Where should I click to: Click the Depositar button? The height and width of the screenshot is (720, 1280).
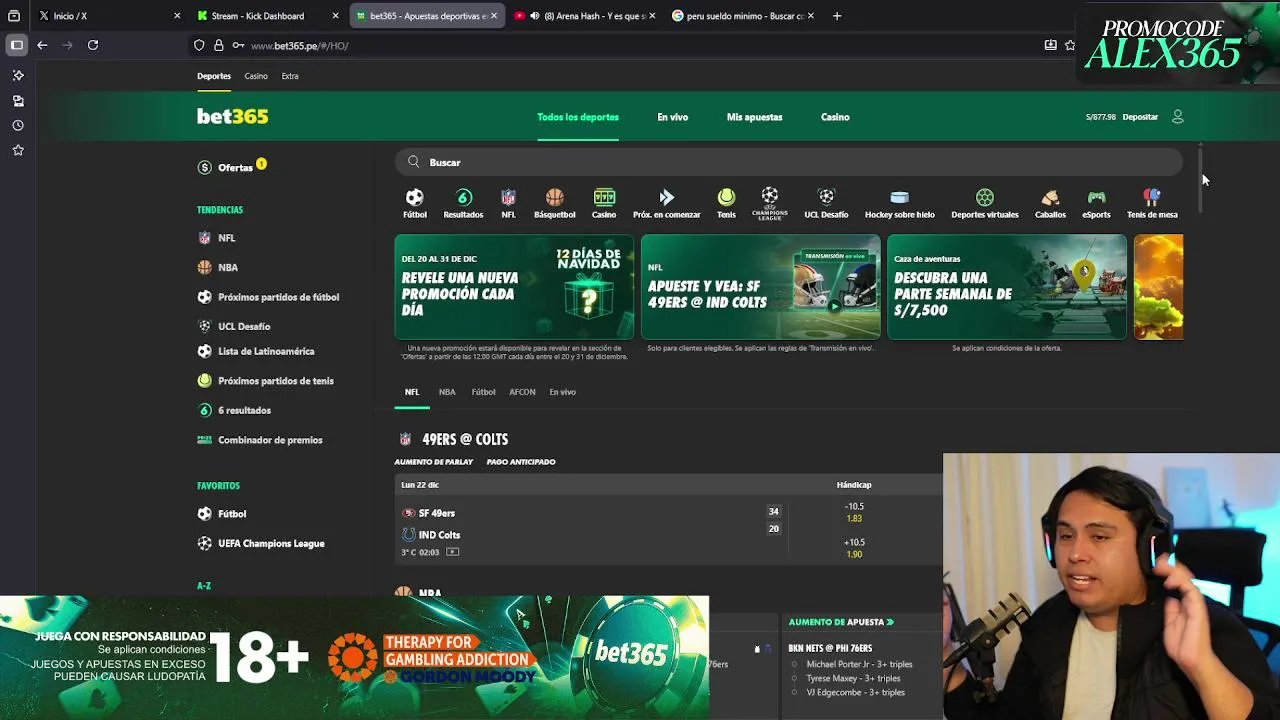point(1140,117)
